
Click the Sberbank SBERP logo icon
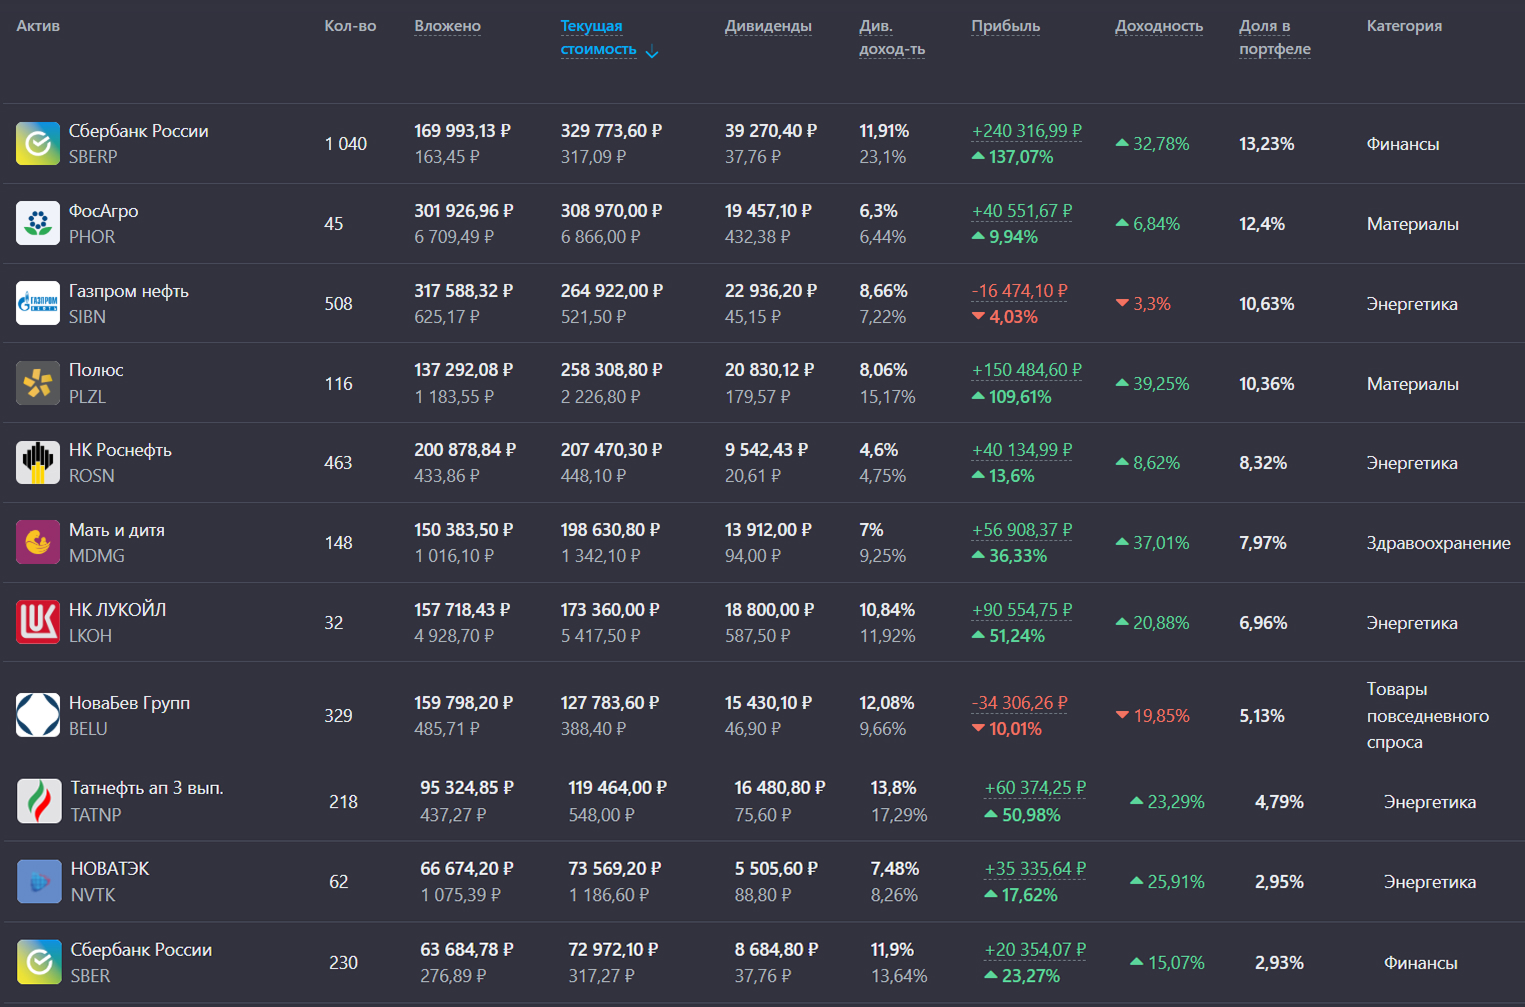coord(38,144)
